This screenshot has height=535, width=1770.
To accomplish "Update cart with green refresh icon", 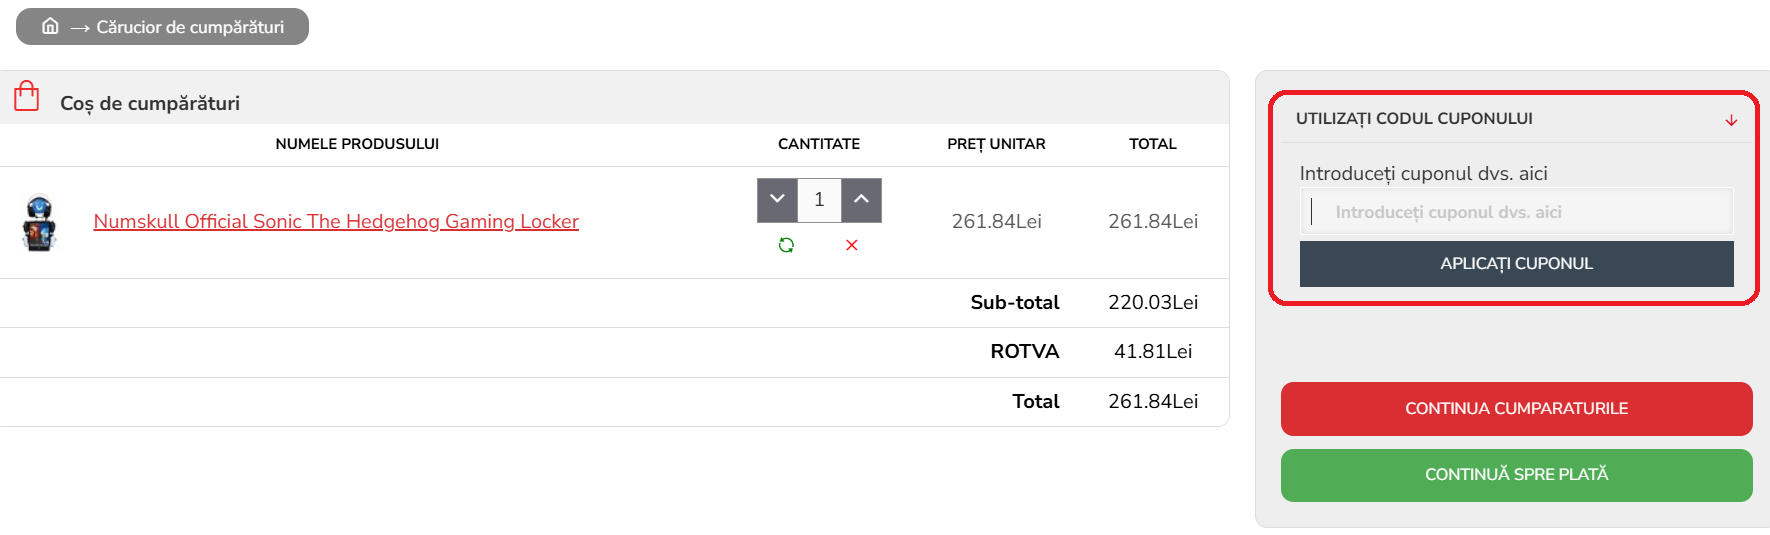I will coord(786,245).
